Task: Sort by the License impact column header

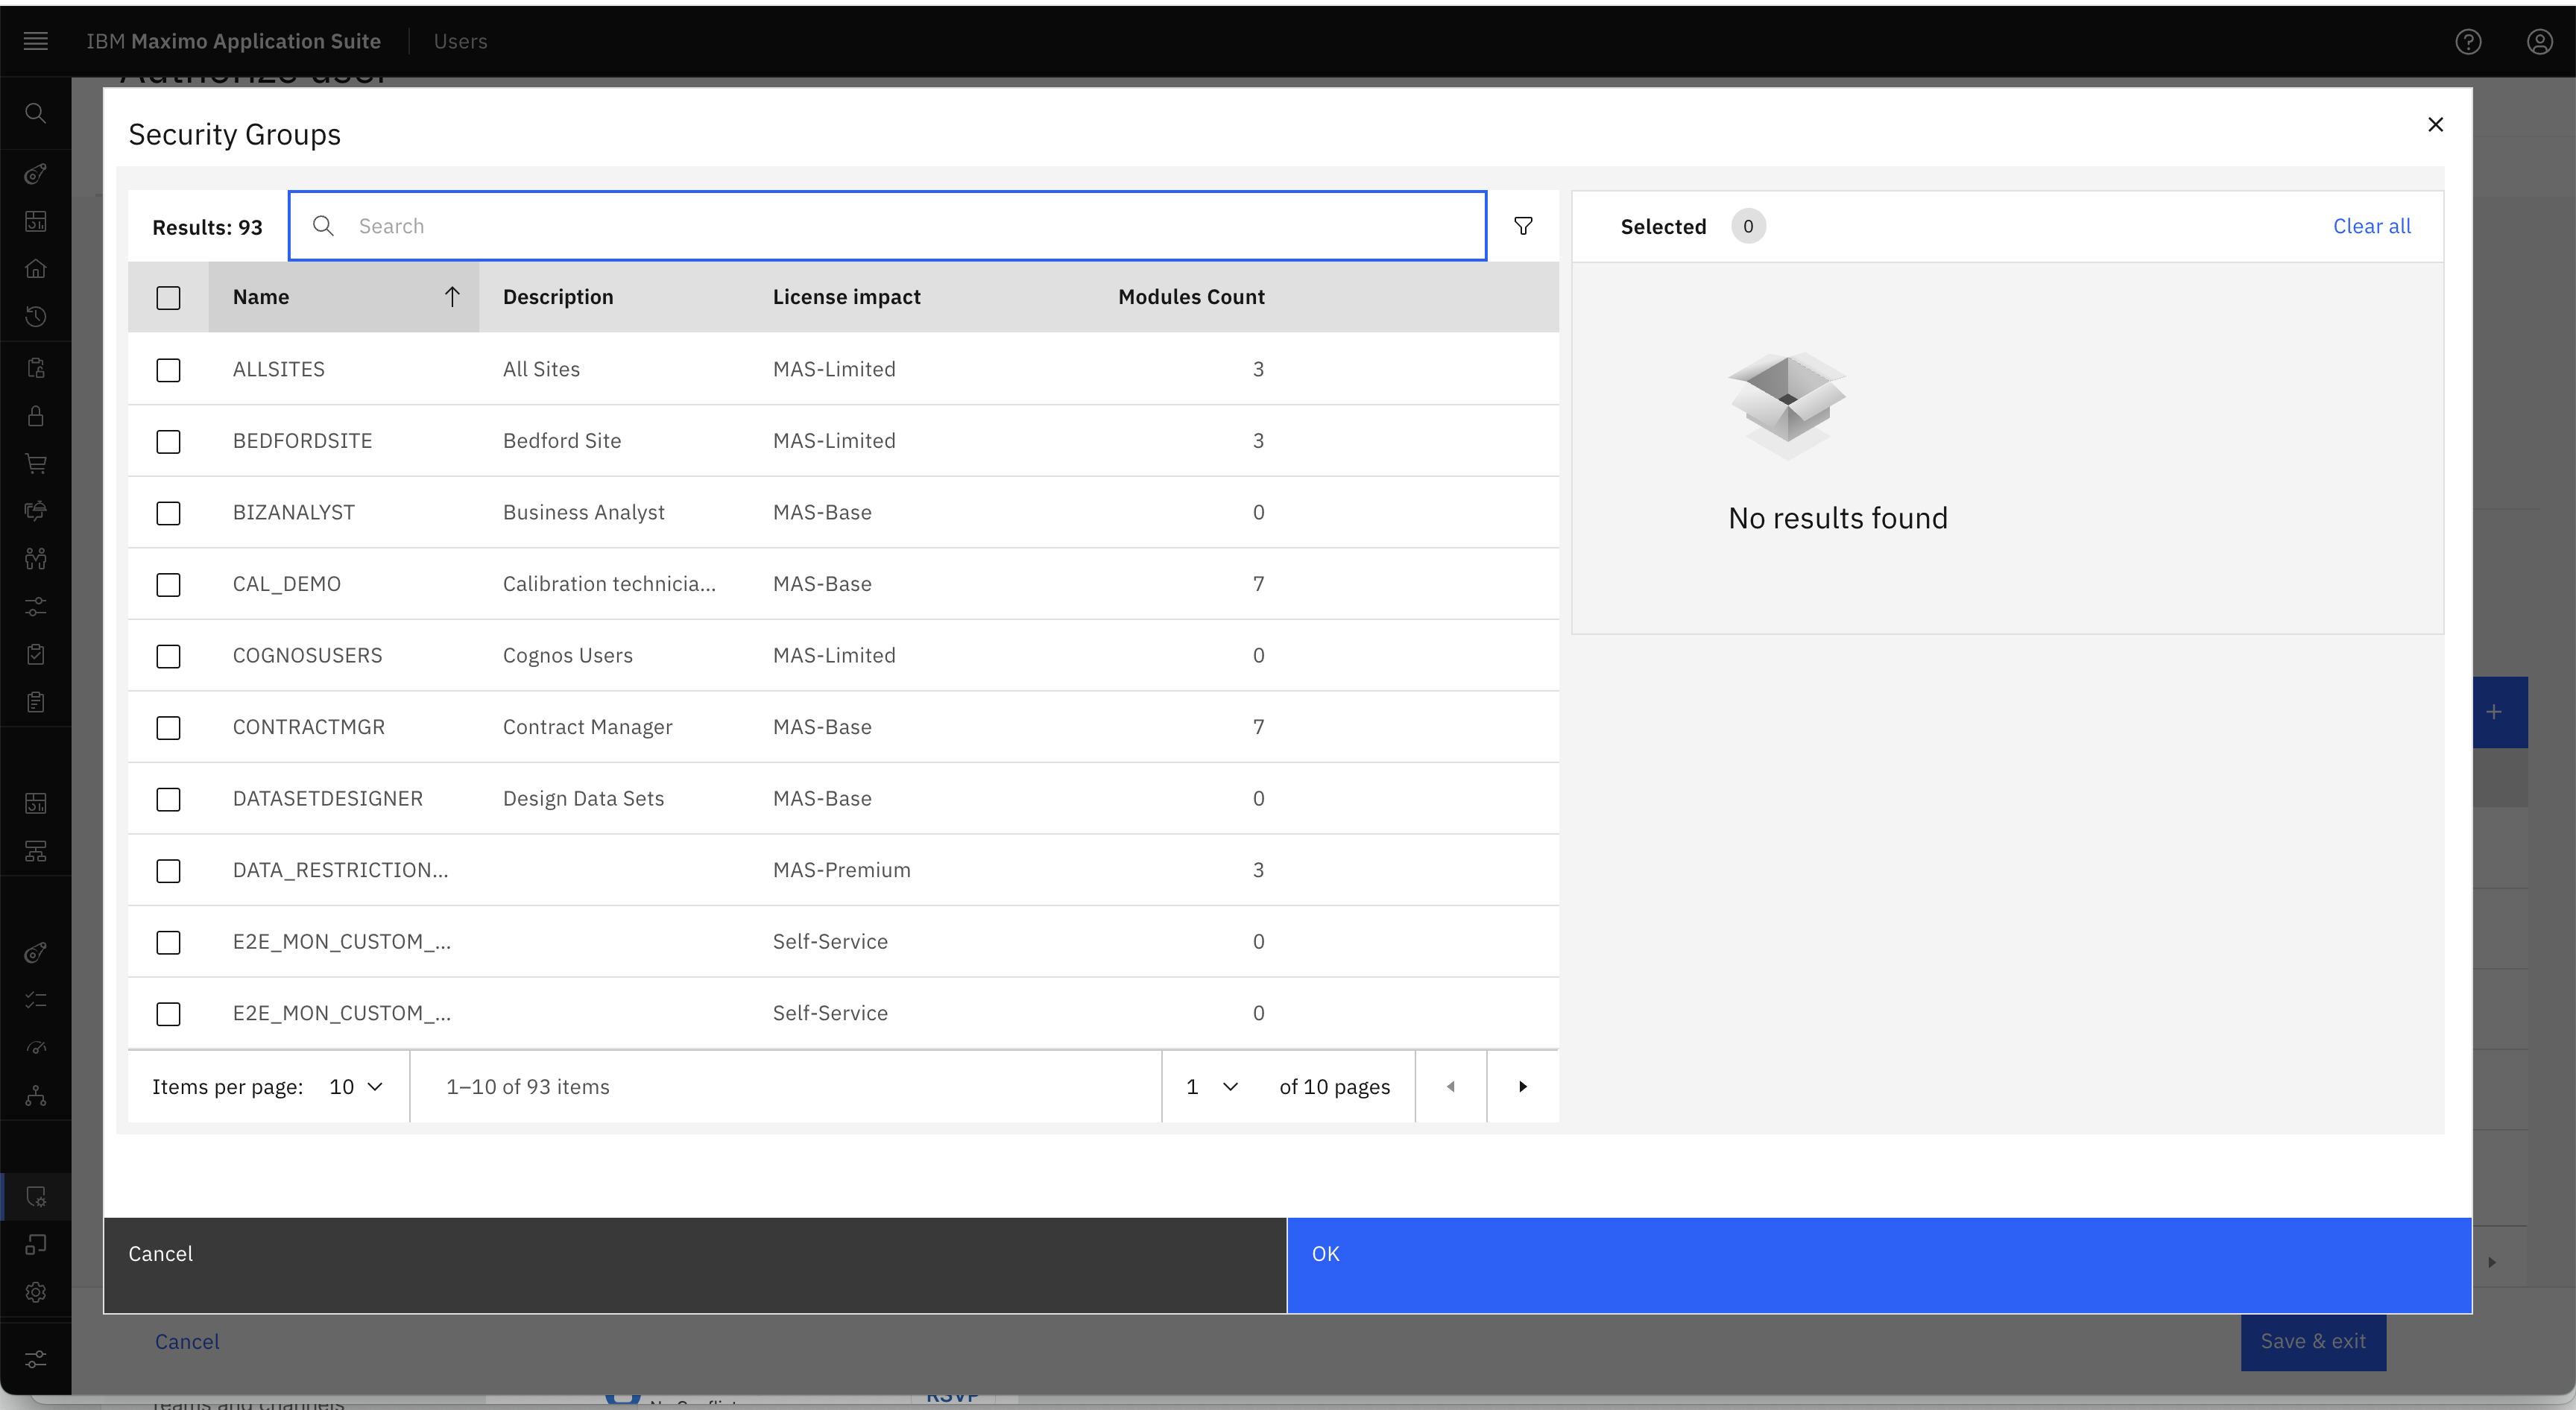Action: pos(846,297)
